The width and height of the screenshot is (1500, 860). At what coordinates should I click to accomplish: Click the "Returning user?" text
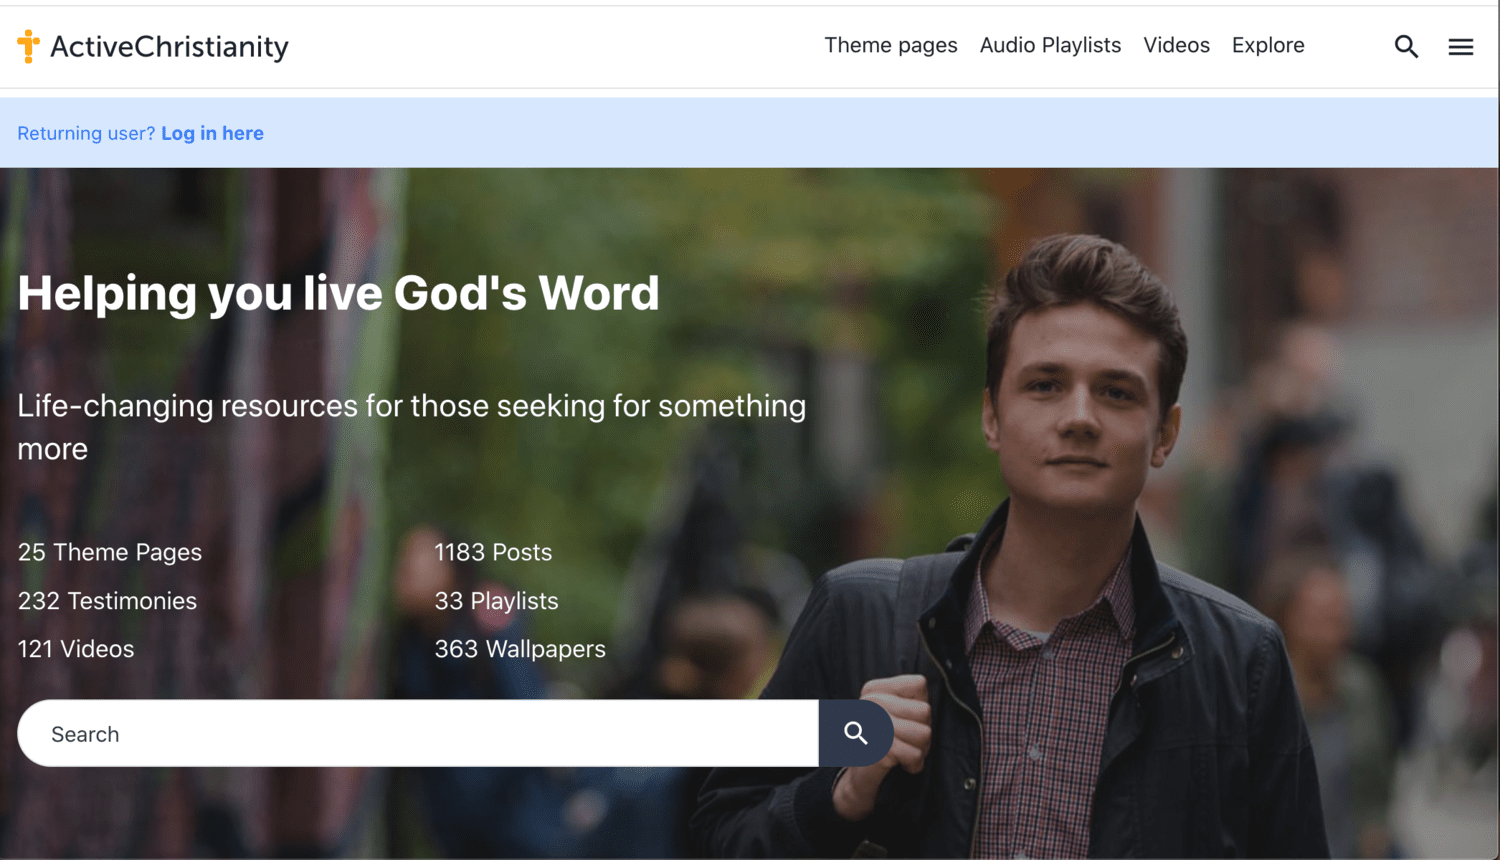click(x=86, y=133)
